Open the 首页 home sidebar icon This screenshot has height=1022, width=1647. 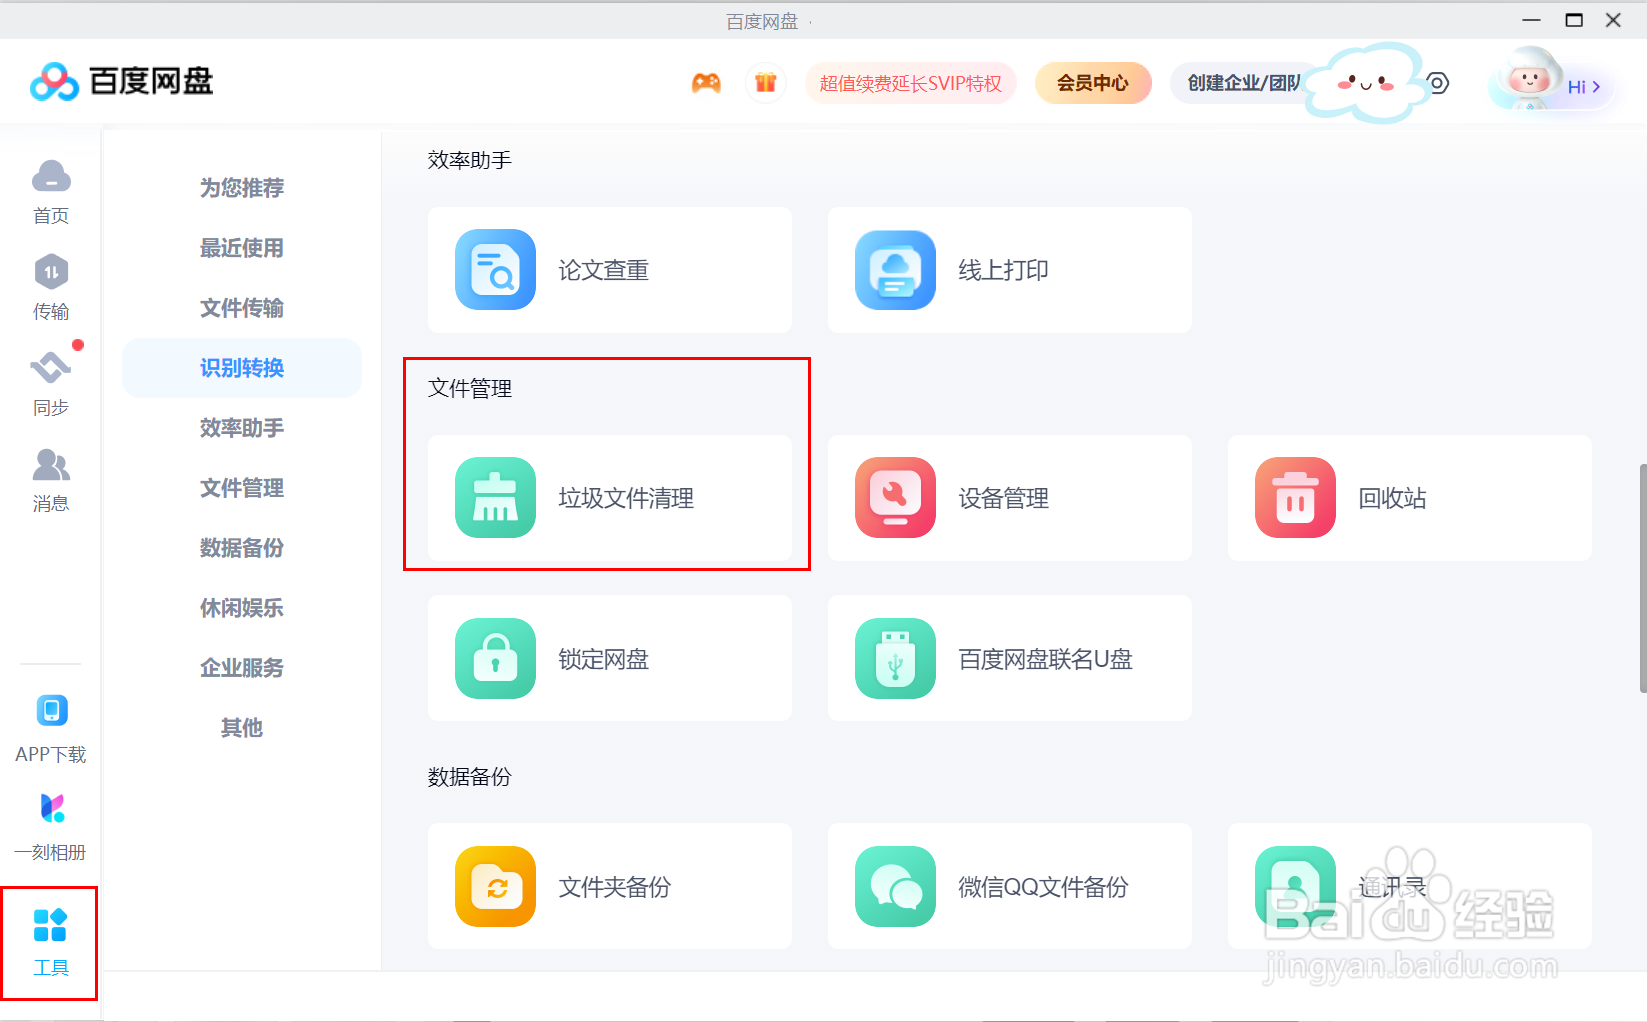tap(51, 177)
